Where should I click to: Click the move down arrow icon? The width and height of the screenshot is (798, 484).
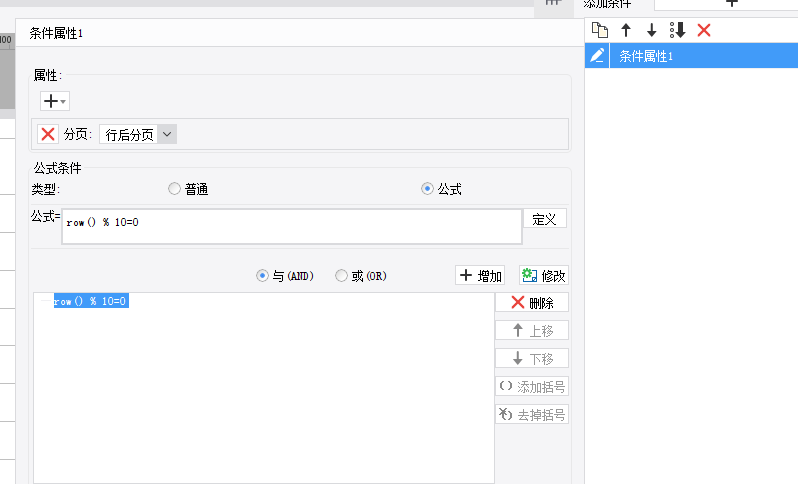(x=651, y=30)
